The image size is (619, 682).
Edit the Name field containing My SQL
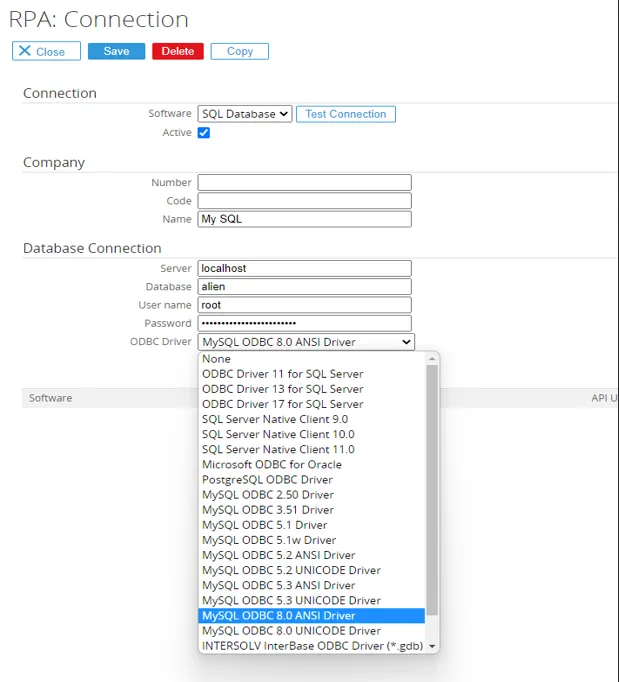coord(304,219)
